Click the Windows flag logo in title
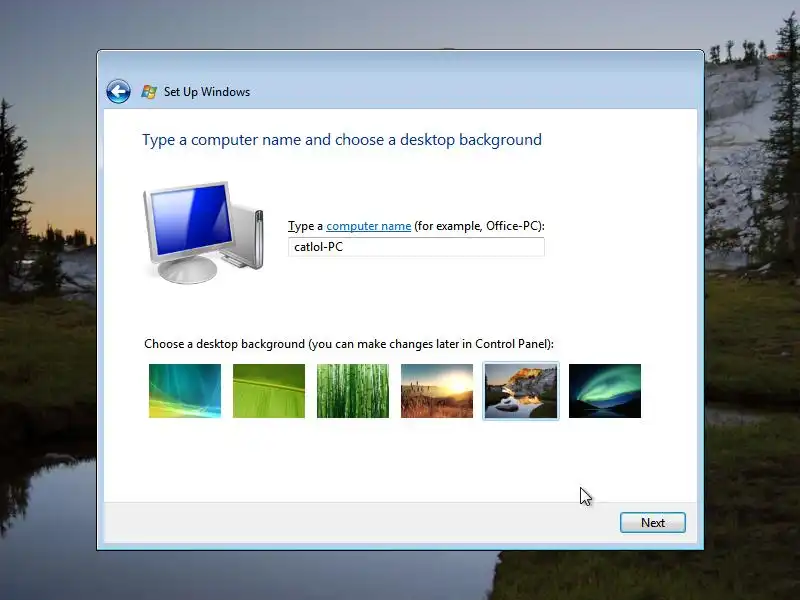 coord(149,92)
